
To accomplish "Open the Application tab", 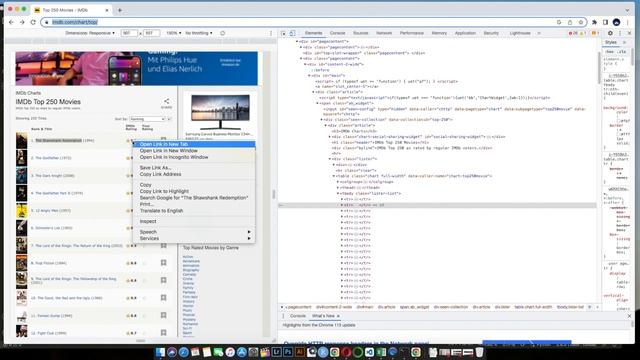I will coord(465,33).
